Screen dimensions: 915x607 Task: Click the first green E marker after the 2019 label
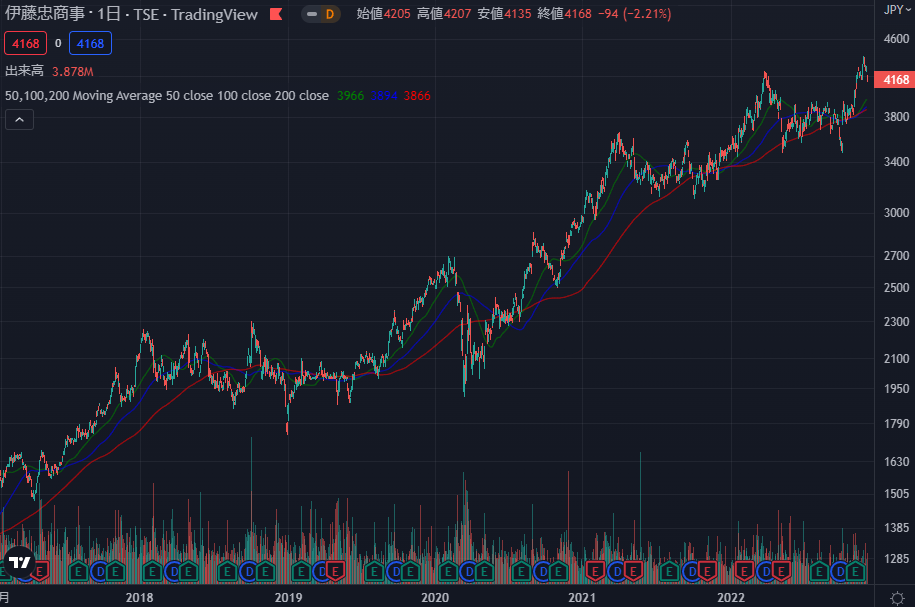click(x=301, y=572)
